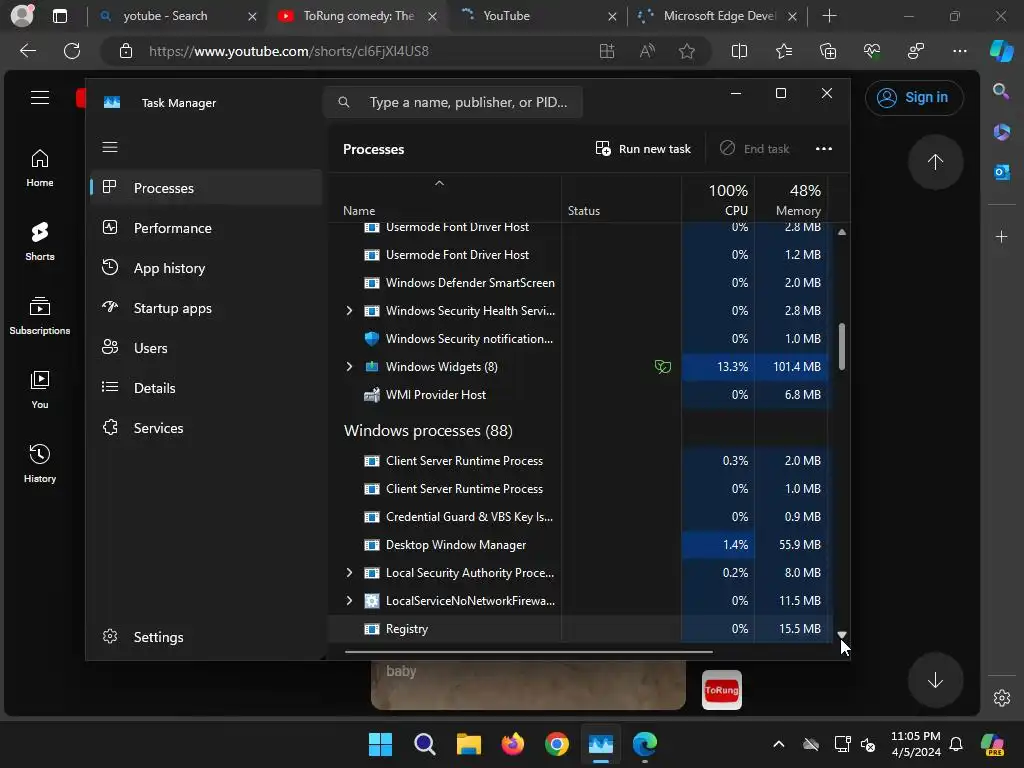Viewport: 1024px width, 768px height.
Task: Click the ToRung channel avatar
Action: [x=722, y=690]
